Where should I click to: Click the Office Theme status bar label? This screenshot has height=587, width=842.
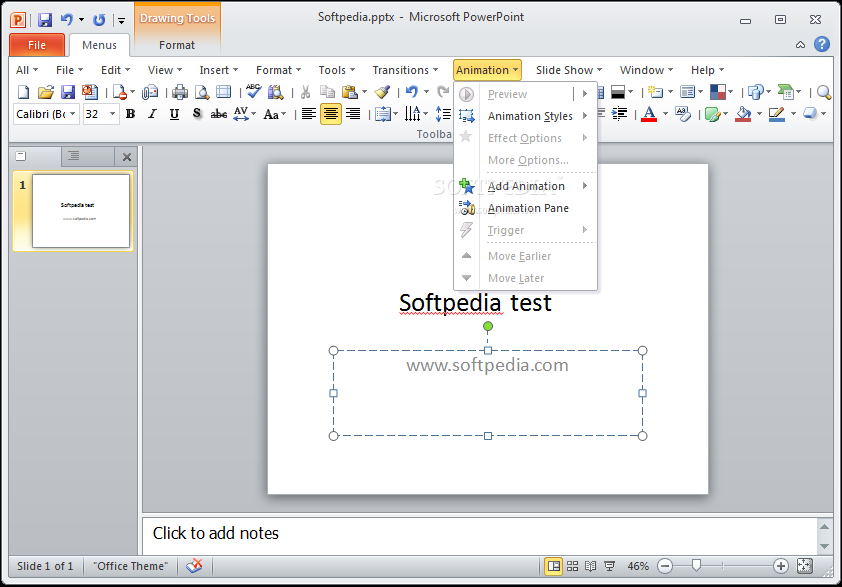pos(130,566)
